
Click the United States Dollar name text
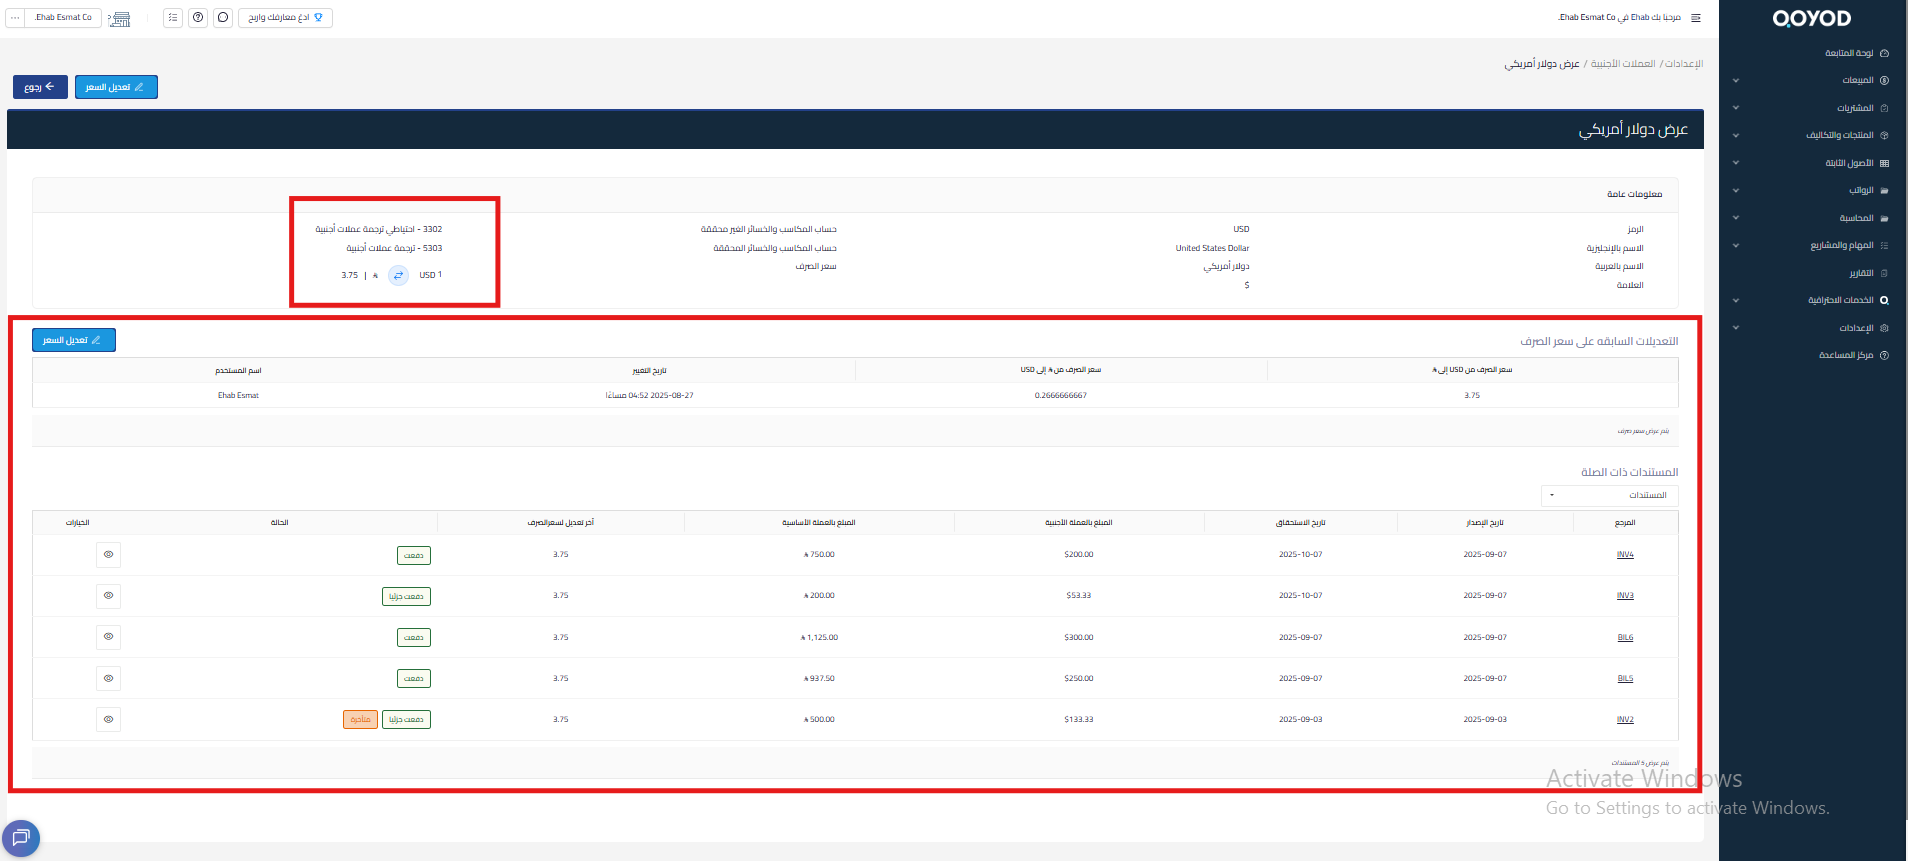pyautogui.click(x=1212, y=248)
